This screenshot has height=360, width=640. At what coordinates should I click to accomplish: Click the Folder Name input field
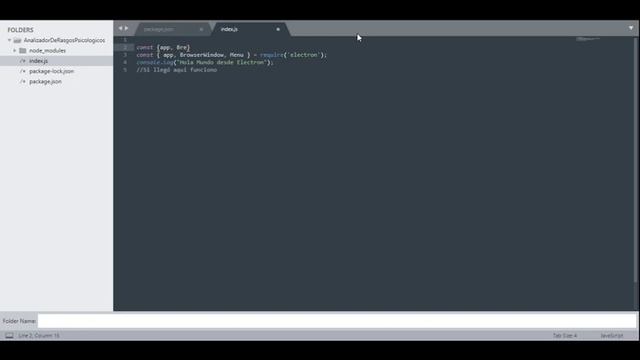pos(337,321)
